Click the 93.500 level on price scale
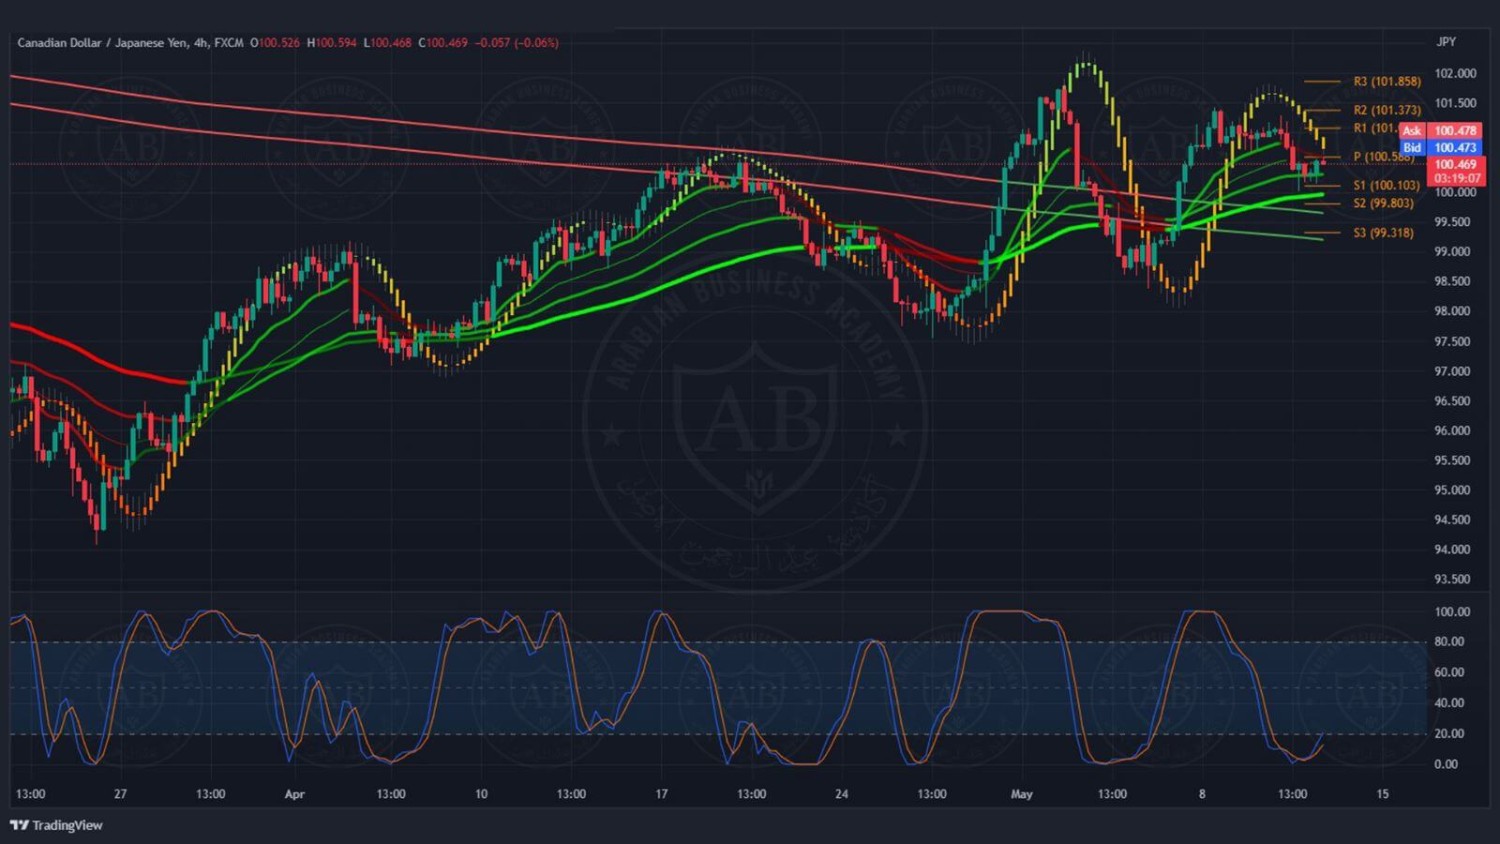This screenshot has height=844, width=1500. (1452, 579)
